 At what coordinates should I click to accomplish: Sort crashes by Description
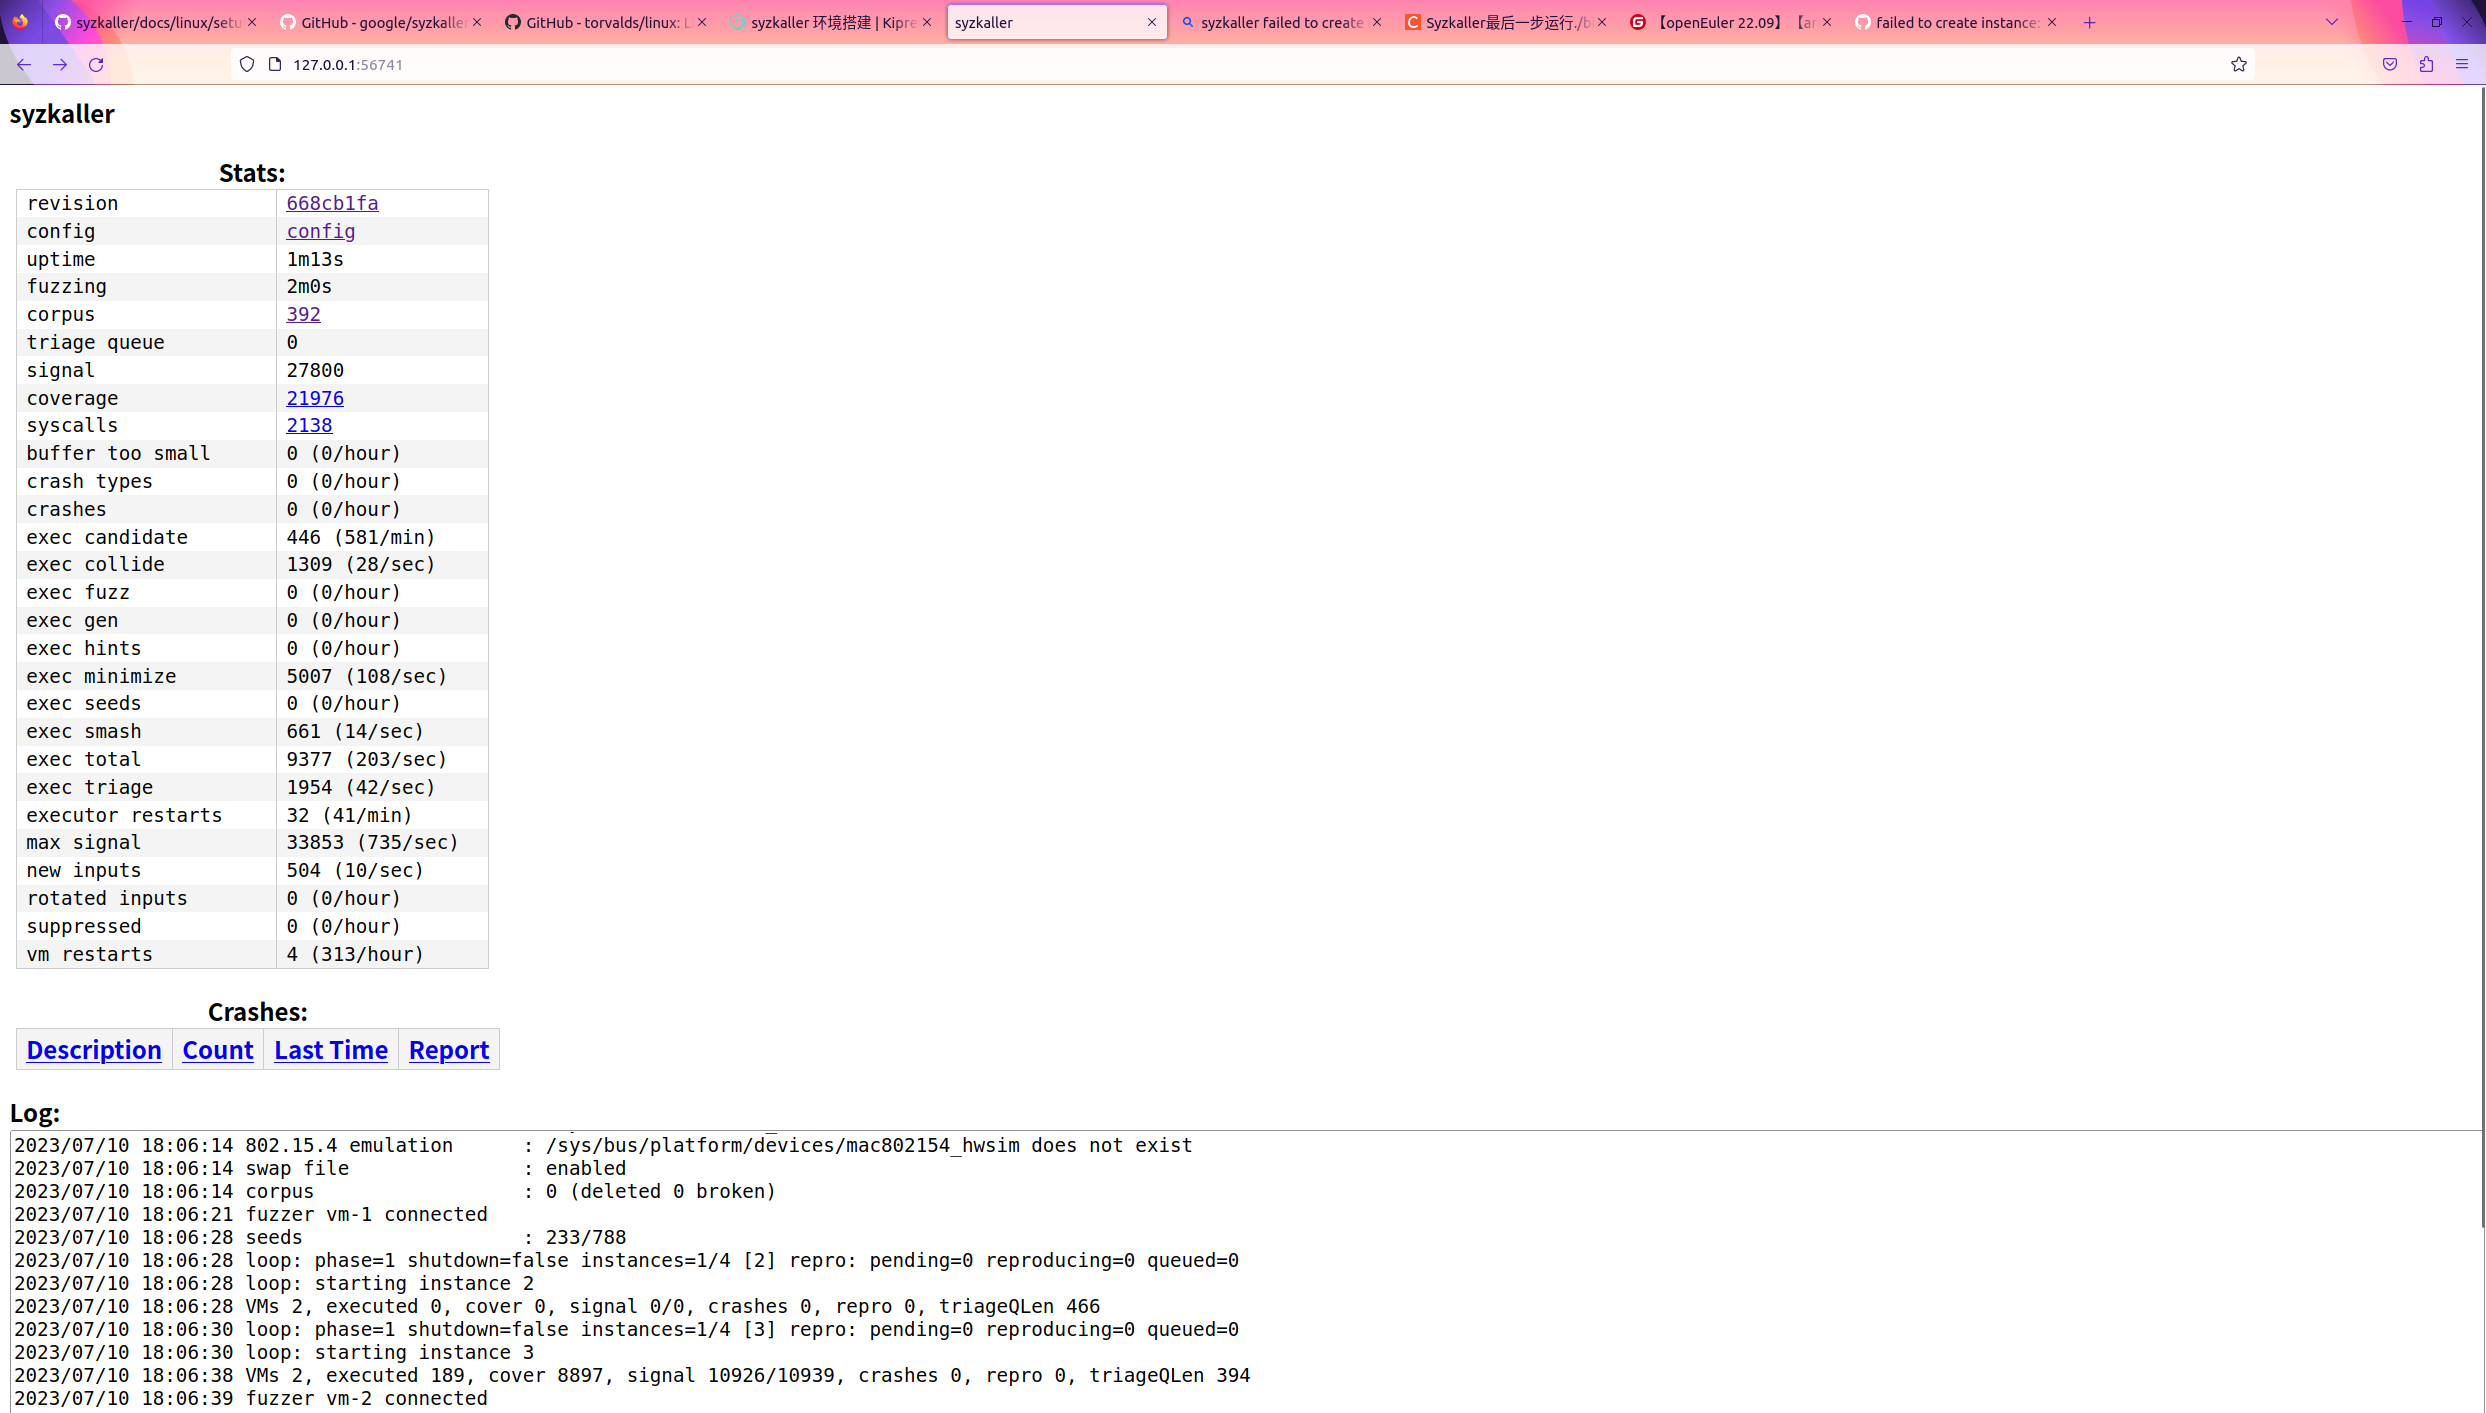click(94, 1050)
